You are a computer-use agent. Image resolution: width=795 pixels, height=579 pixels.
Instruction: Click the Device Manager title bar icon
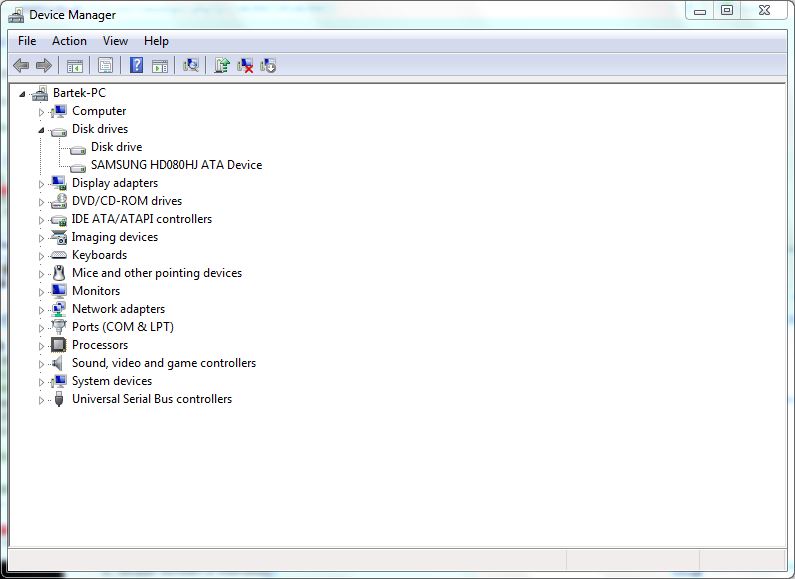(x=16, y=15)
